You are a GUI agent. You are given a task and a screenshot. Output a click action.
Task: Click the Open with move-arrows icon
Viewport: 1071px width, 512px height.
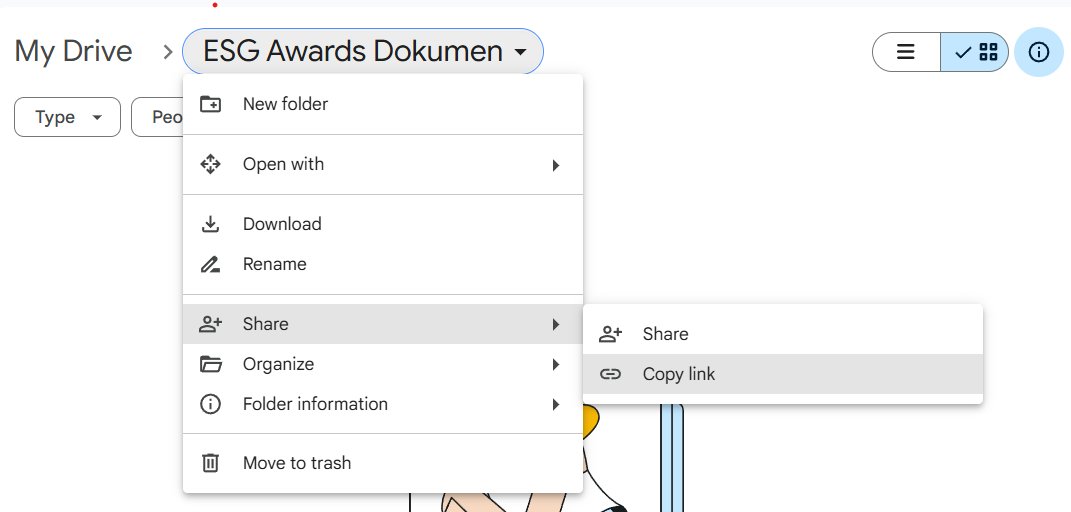(x=210, y=164)
